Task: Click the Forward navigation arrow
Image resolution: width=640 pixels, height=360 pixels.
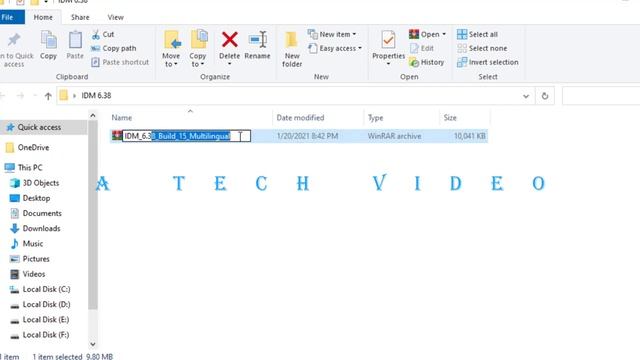Action: pyautogui.click(x=20, y=96)
